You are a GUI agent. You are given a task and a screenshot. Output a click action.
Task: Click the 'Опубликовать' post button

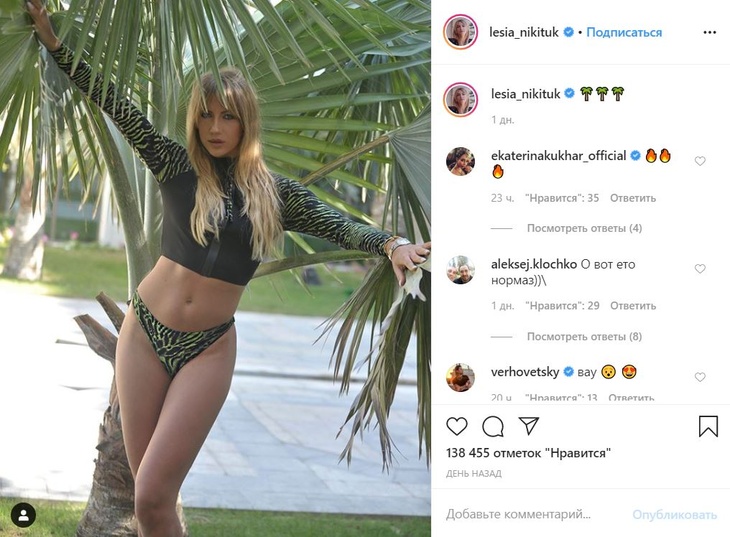click(674, 515)
